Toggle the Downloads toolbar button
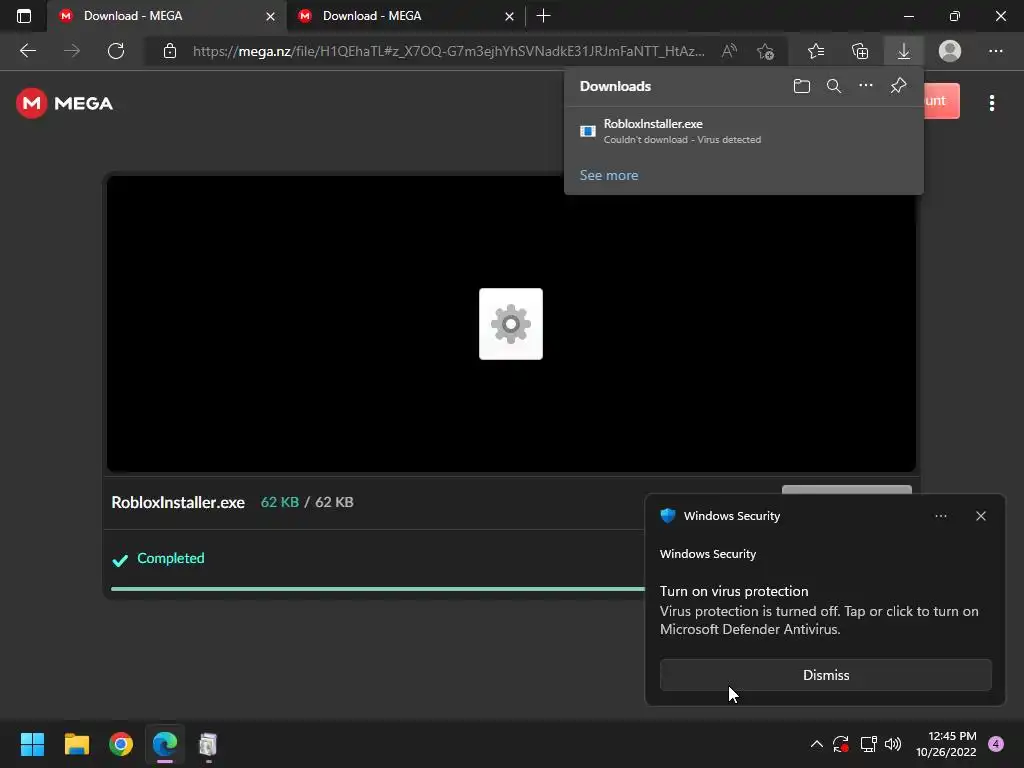The image size is (1024, 768). 904,51
